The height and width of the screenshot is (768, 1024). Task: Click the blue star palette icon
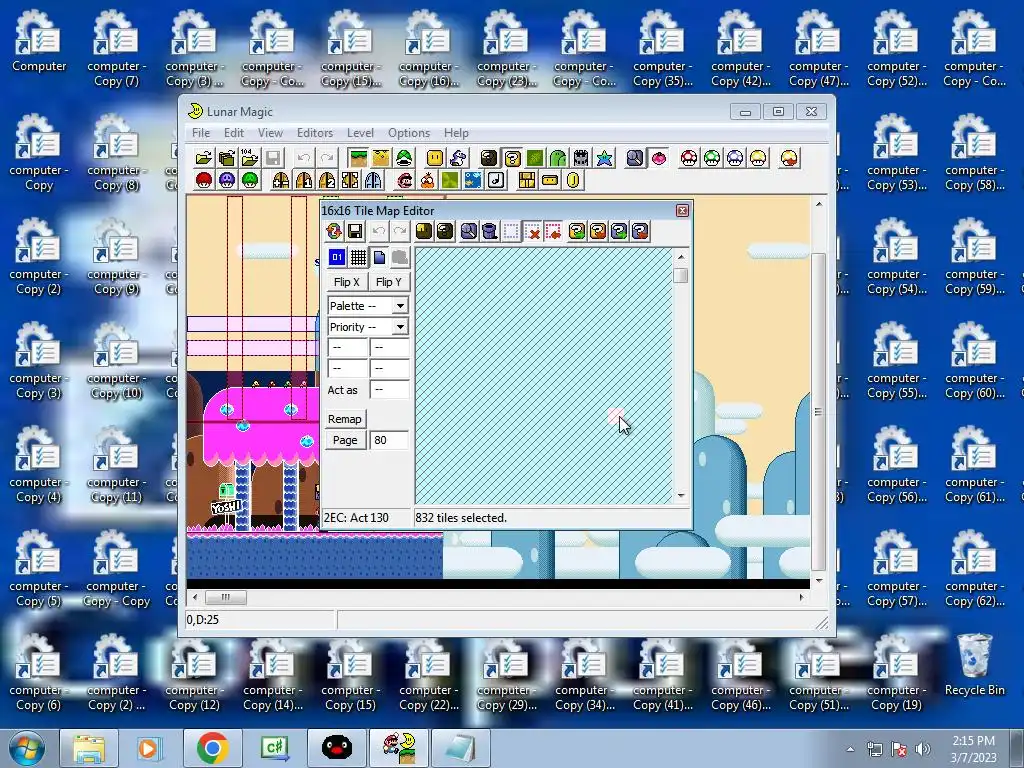tap(605, 158)
